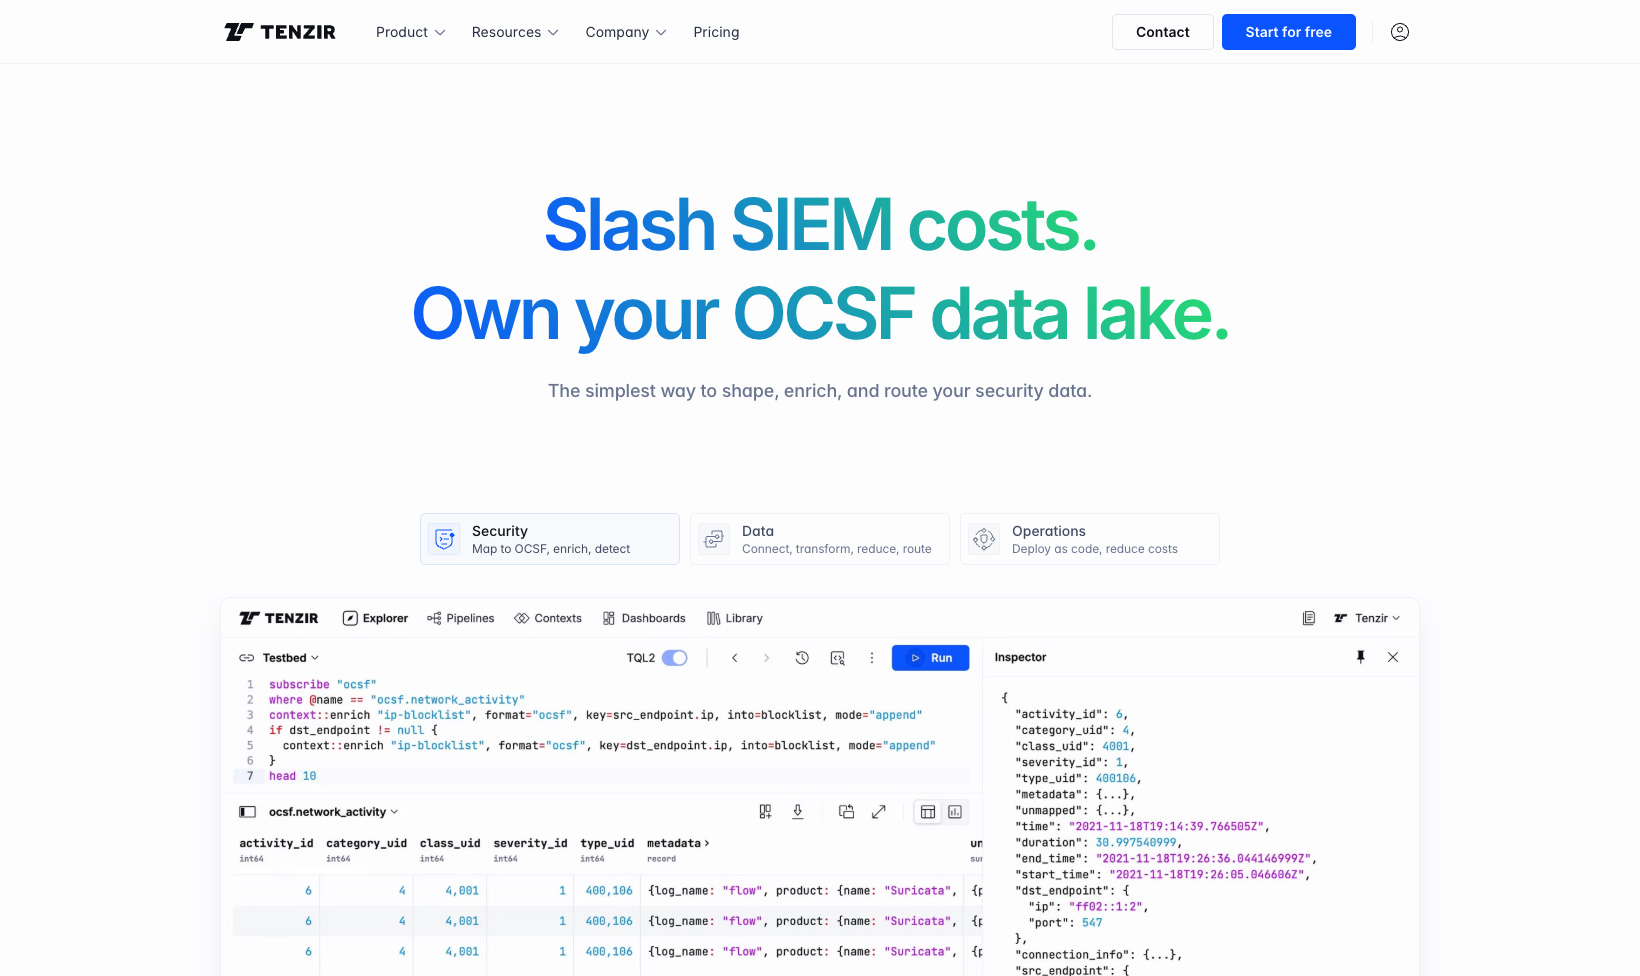
Task: Select the Data tab card
Action: 820,539
